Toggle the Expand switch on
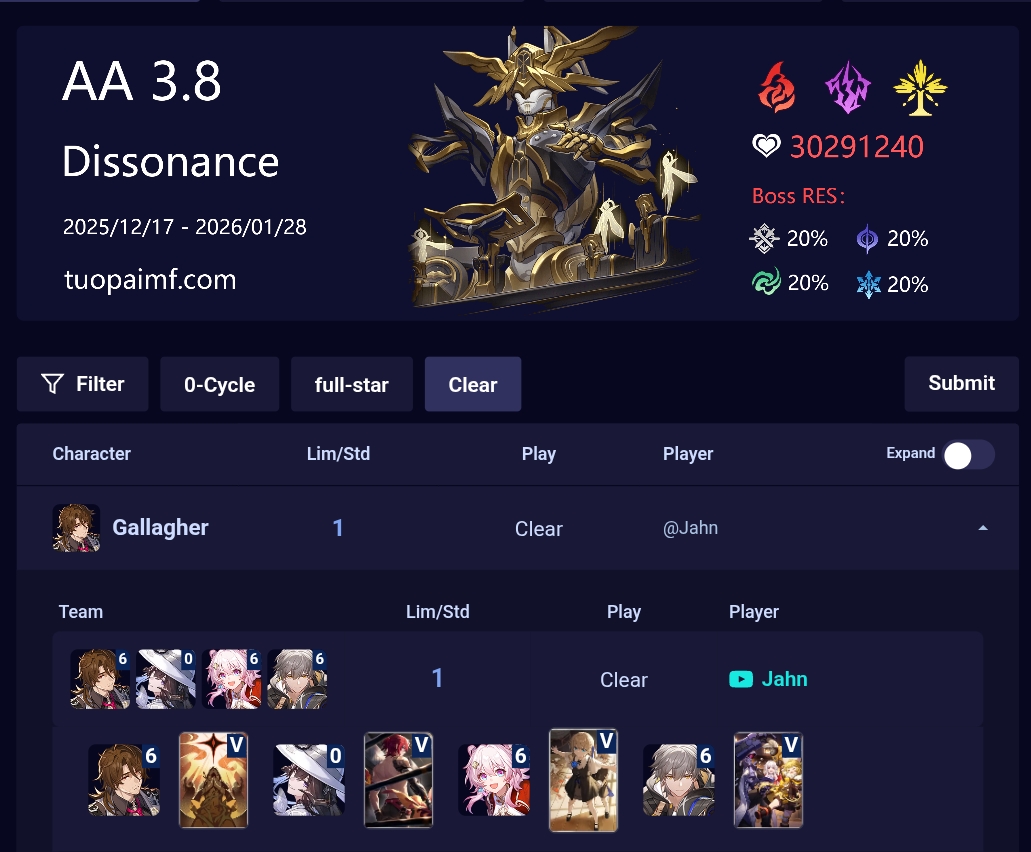 point(969,455)
